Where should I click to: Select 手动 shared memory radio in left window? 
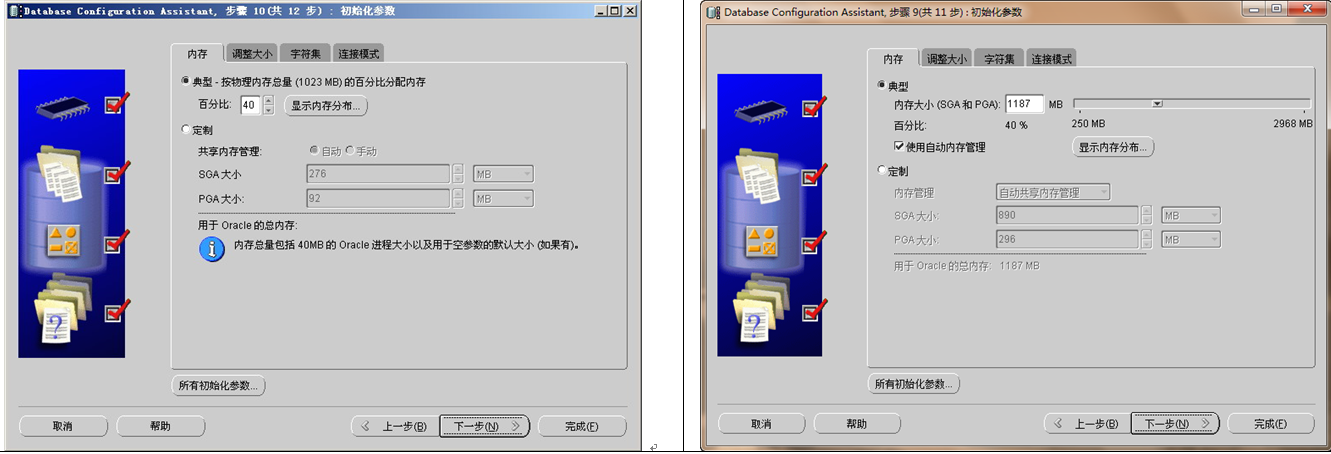point(349,151)
